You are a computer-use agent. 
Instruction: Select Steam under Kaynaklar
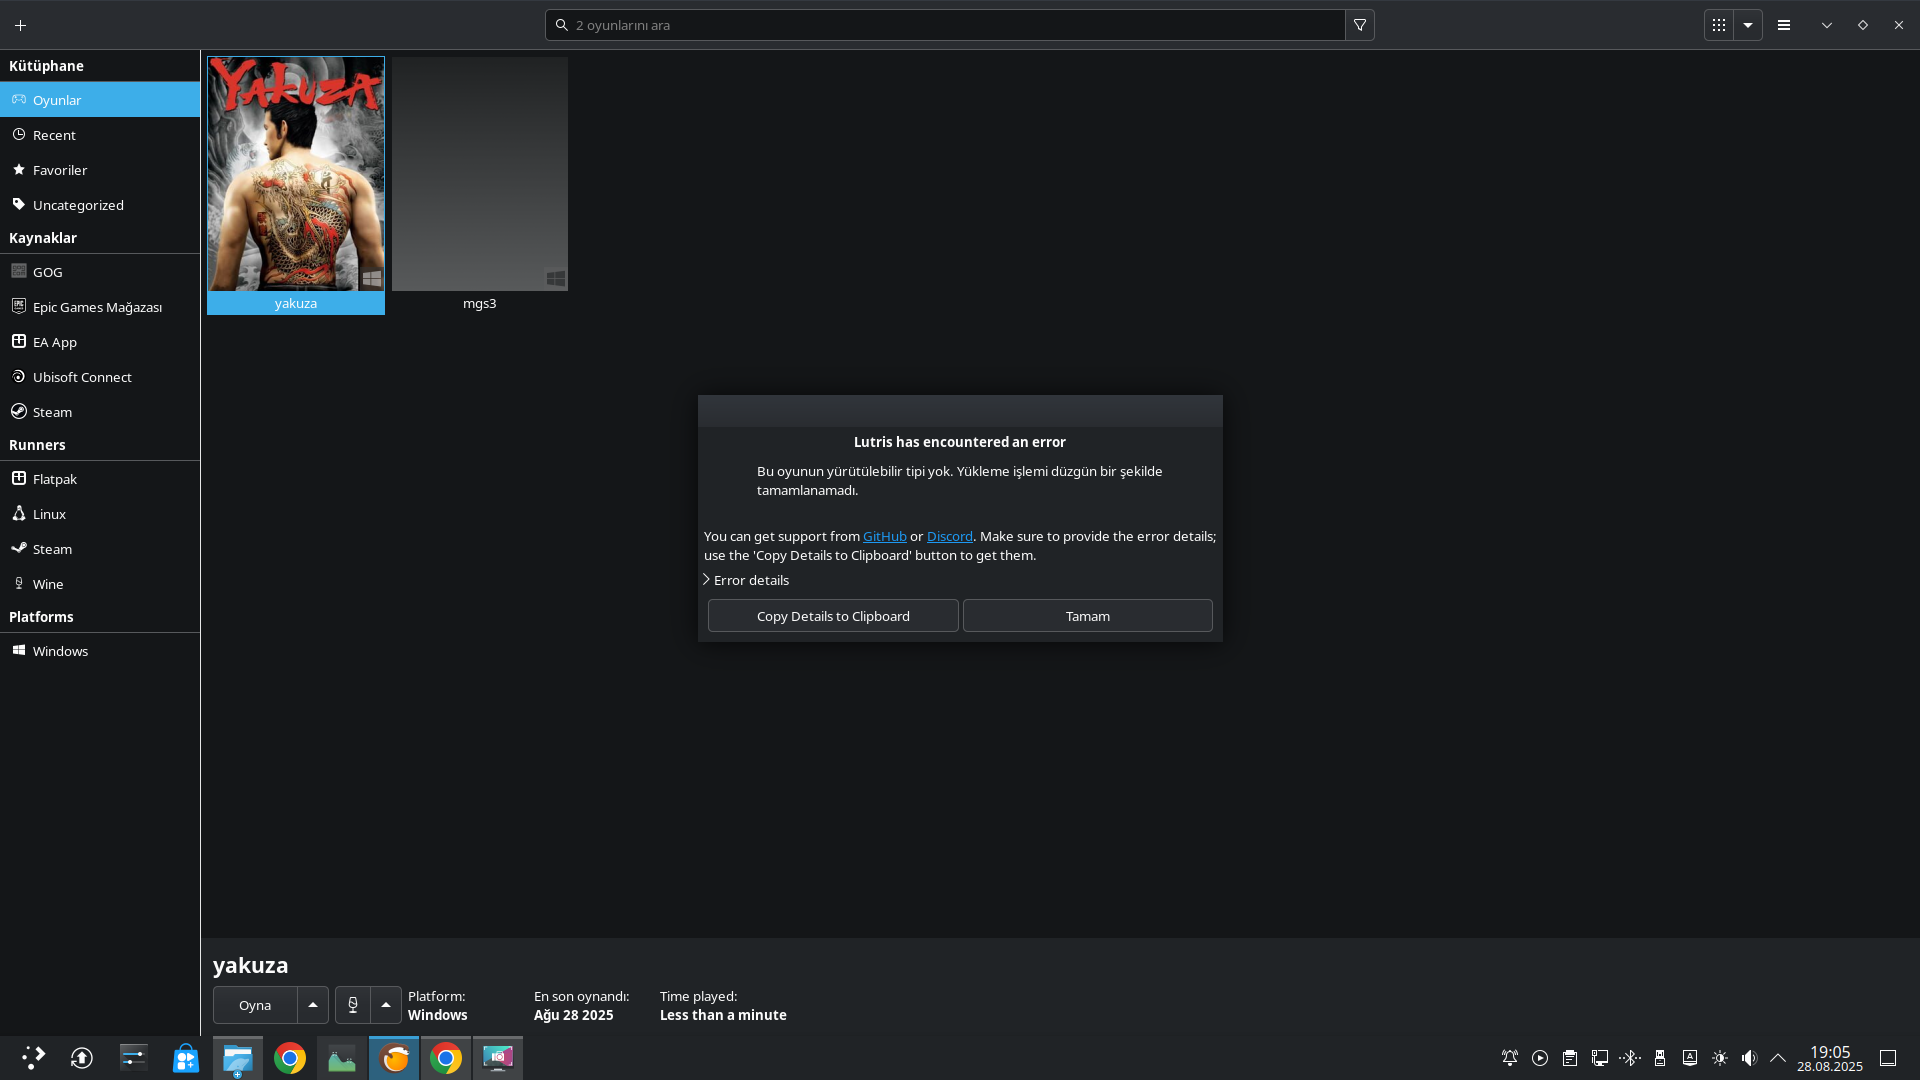100,412
